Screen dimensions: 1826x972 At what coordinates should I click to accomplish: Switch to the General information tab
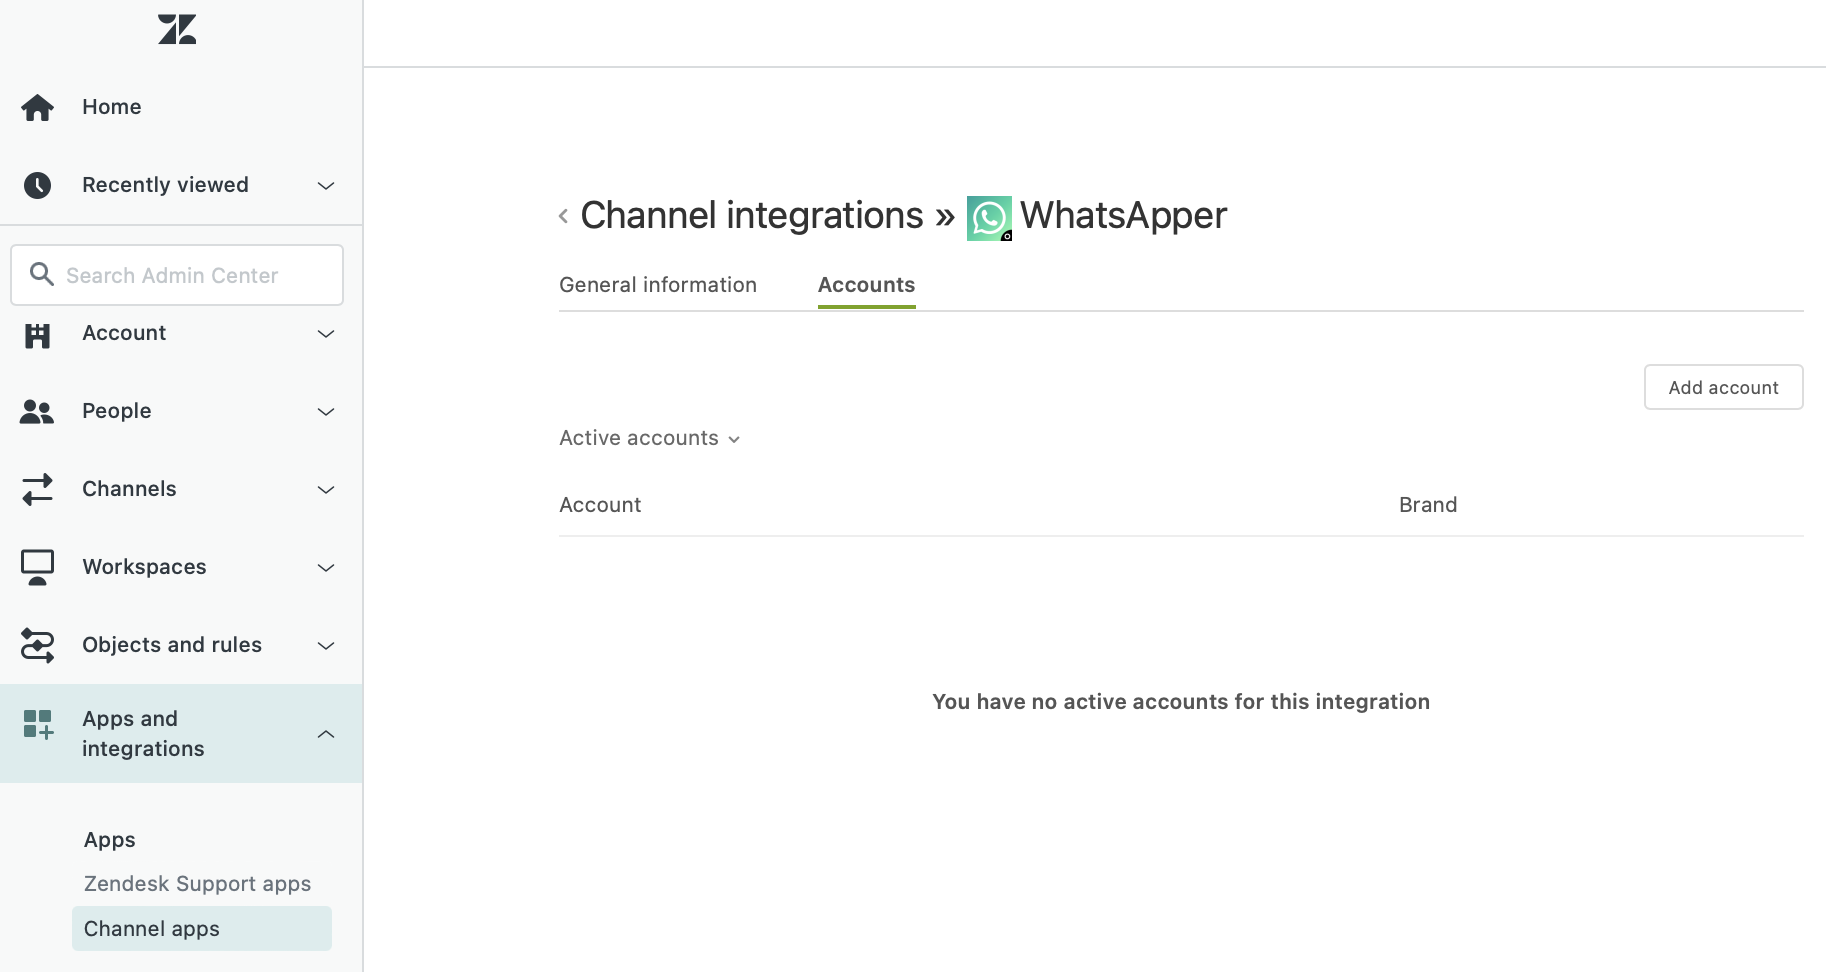pyautogui.click(x=658, y=285)
